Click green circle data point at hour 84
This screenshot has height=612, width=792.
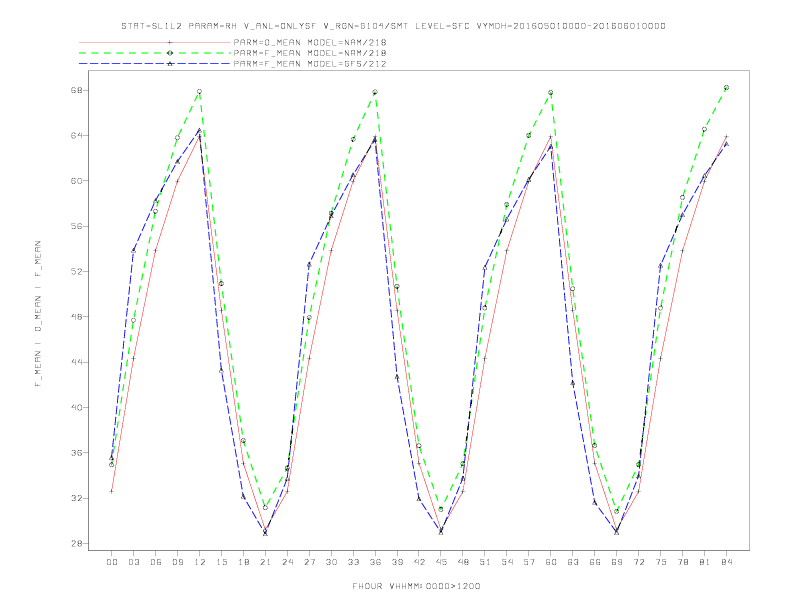pos(726,88)
